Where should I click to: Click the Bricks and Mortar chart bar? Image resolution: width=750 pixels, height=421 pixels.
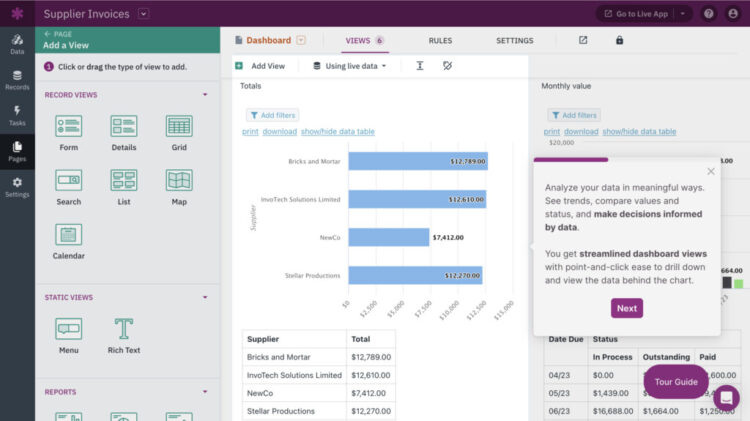point(418,161)
